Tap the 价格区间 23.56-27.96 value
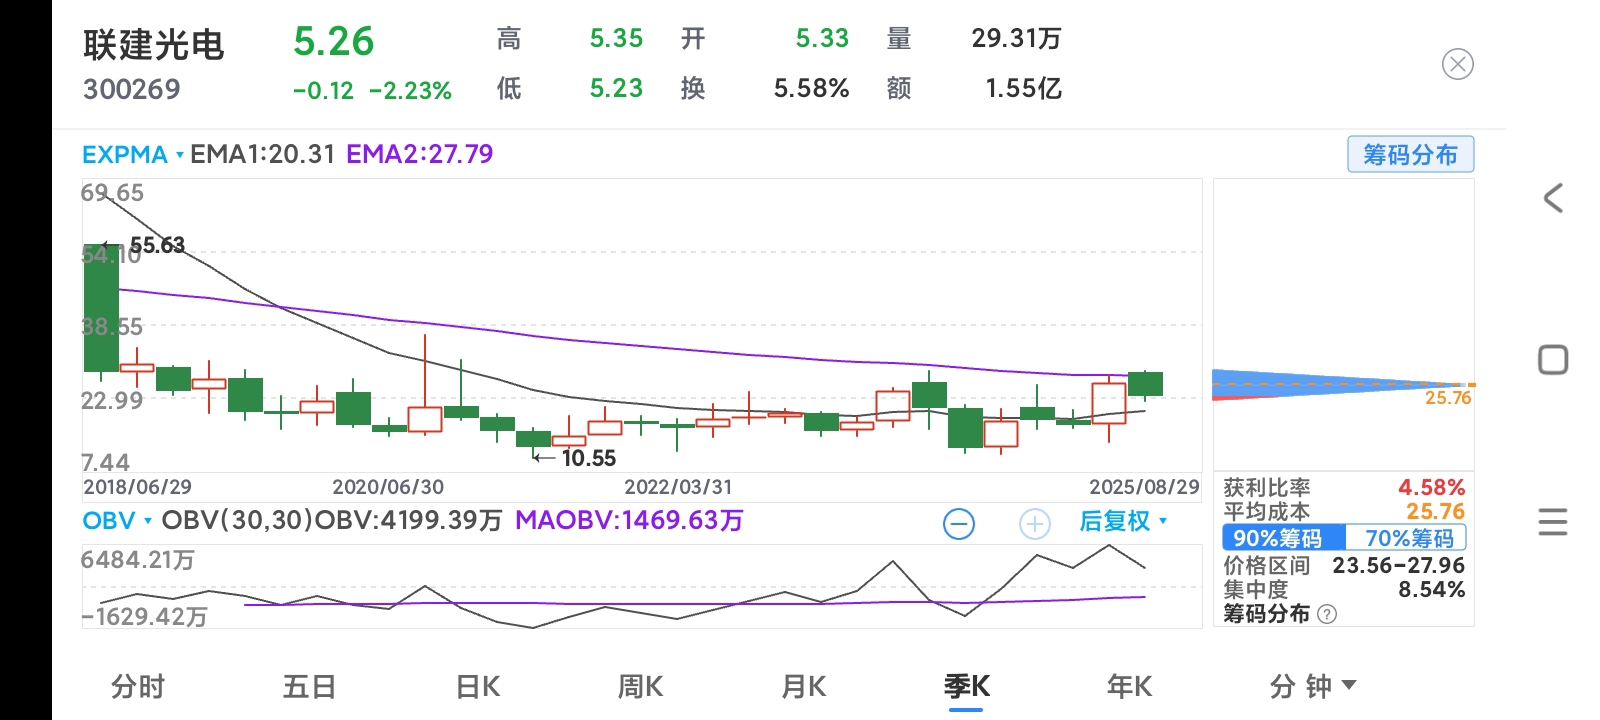This screenshot has width=1600, height=720. click(1399, 566)
